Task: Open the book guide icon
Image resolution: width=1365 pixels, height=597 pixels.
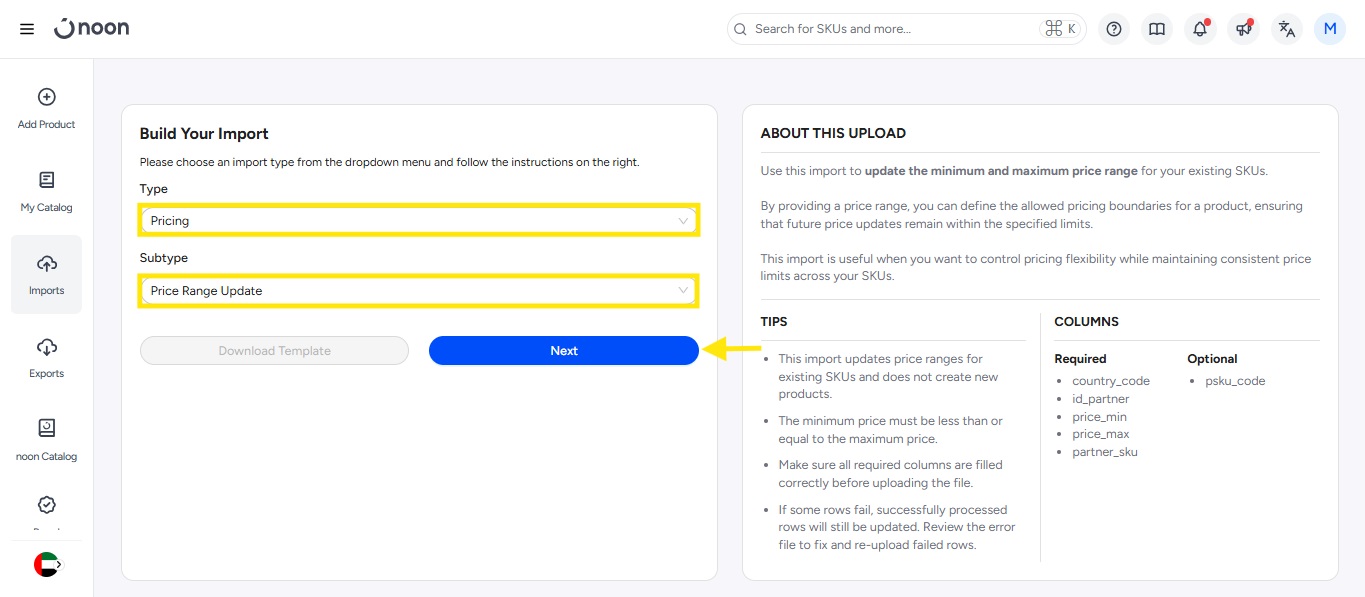Action: pyautogui.click(x=1157, y=29)
